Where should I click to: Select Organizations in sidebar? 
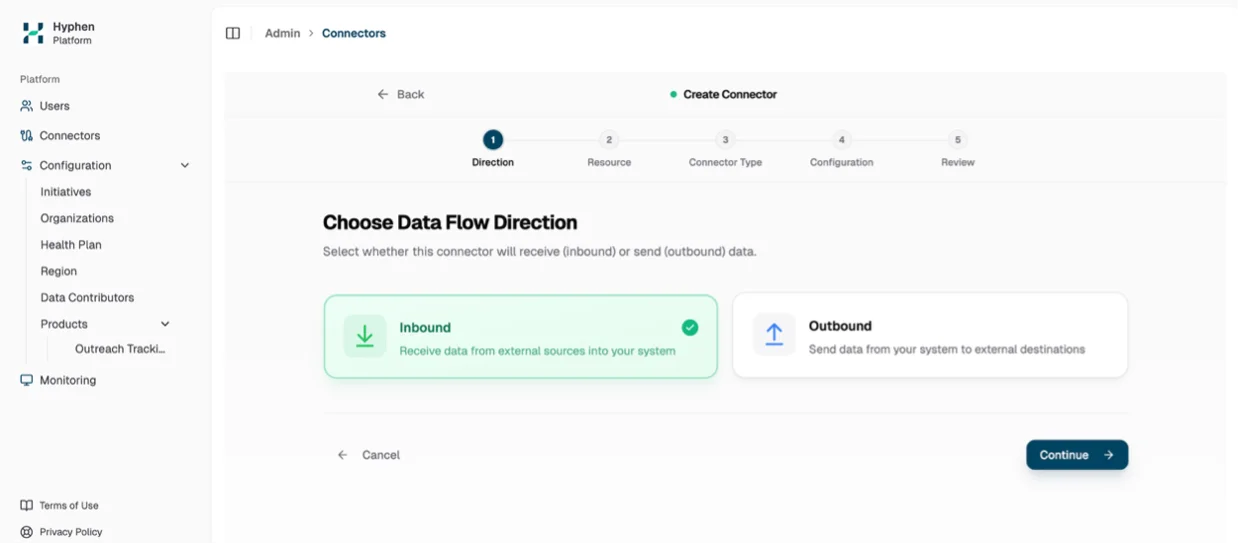click(x=77, y=218)
